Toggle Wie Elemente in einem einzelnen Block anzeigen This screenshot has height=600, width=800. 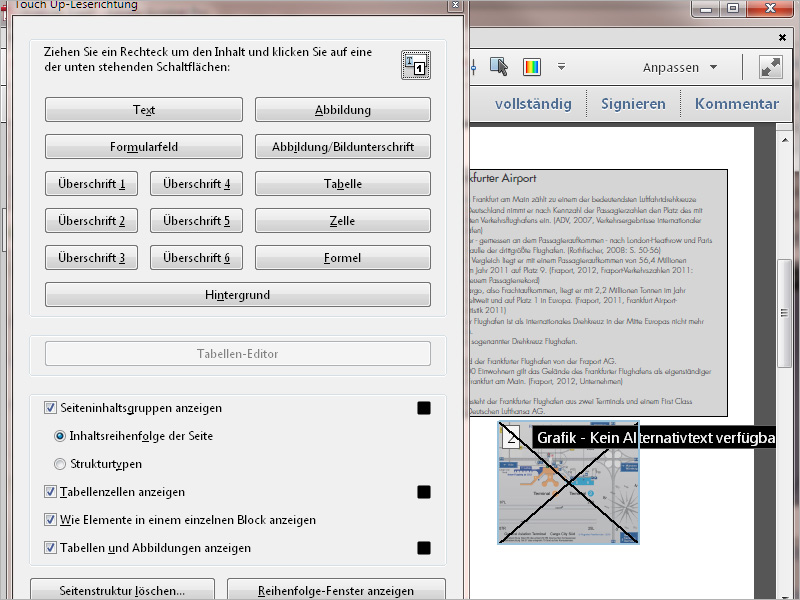tap(50, 520)
